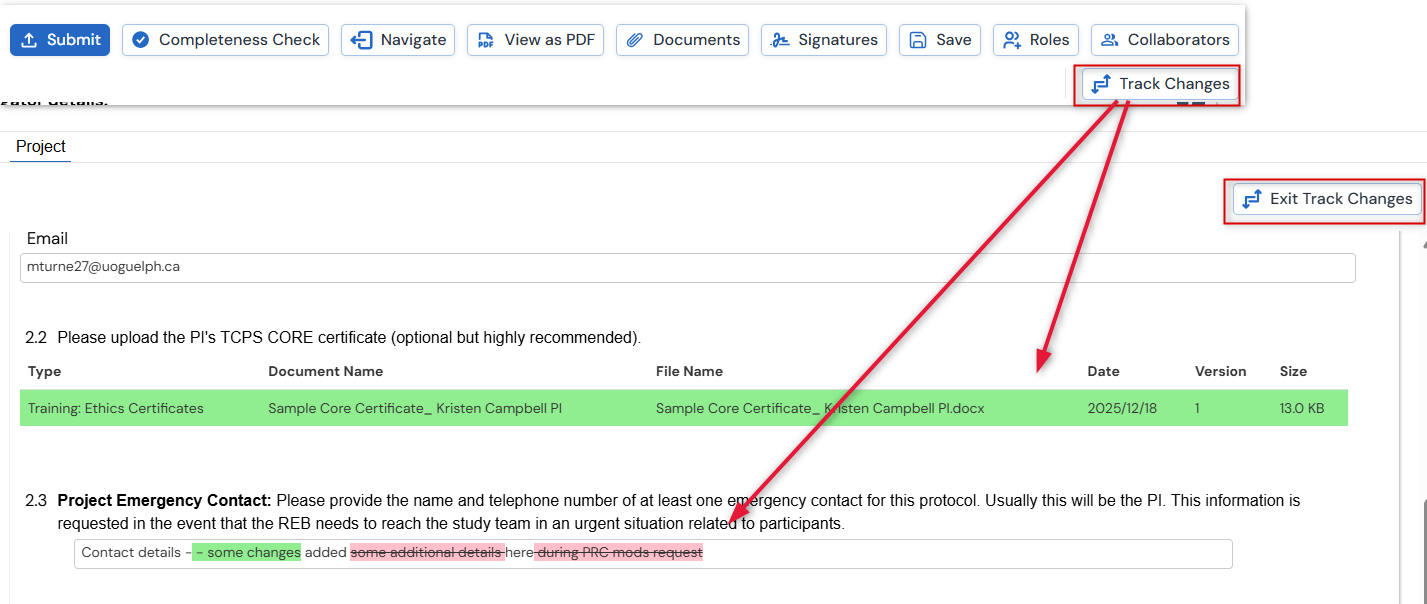Run the Completeness Check
This screenshot has height=604, width=1427.
226,40
